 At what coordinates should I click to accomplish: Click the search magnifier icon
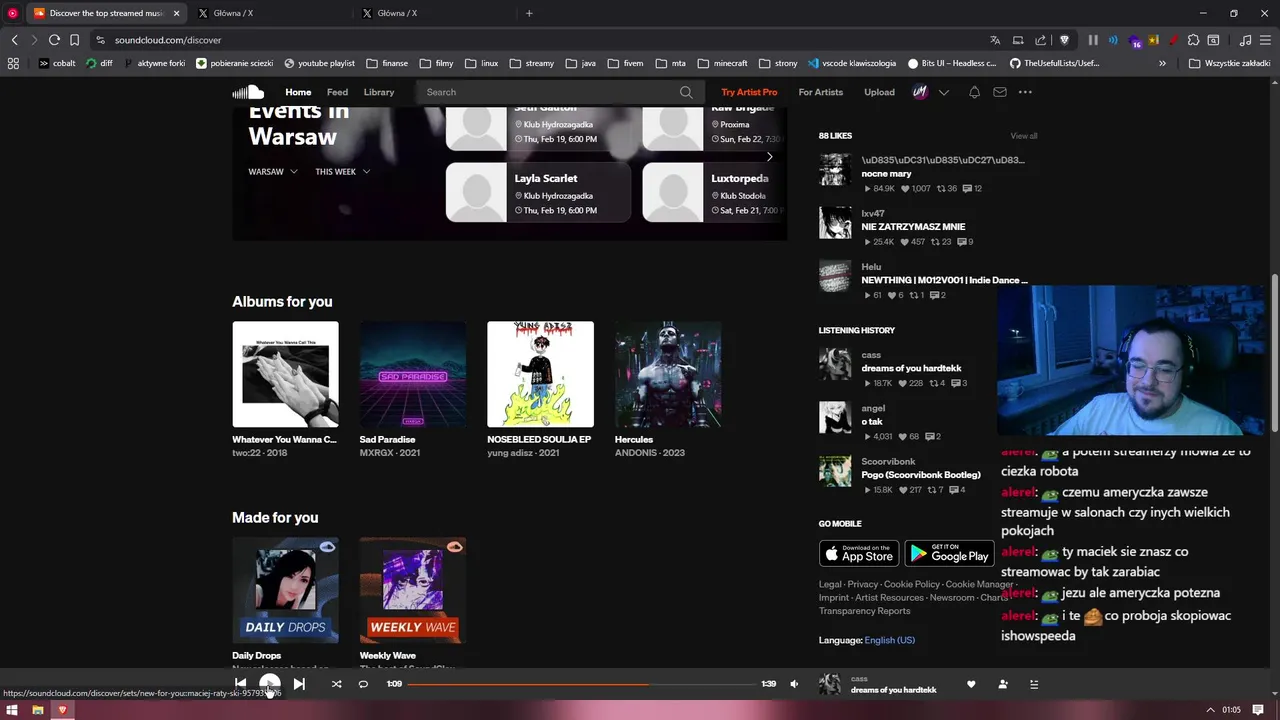[686, 92]
